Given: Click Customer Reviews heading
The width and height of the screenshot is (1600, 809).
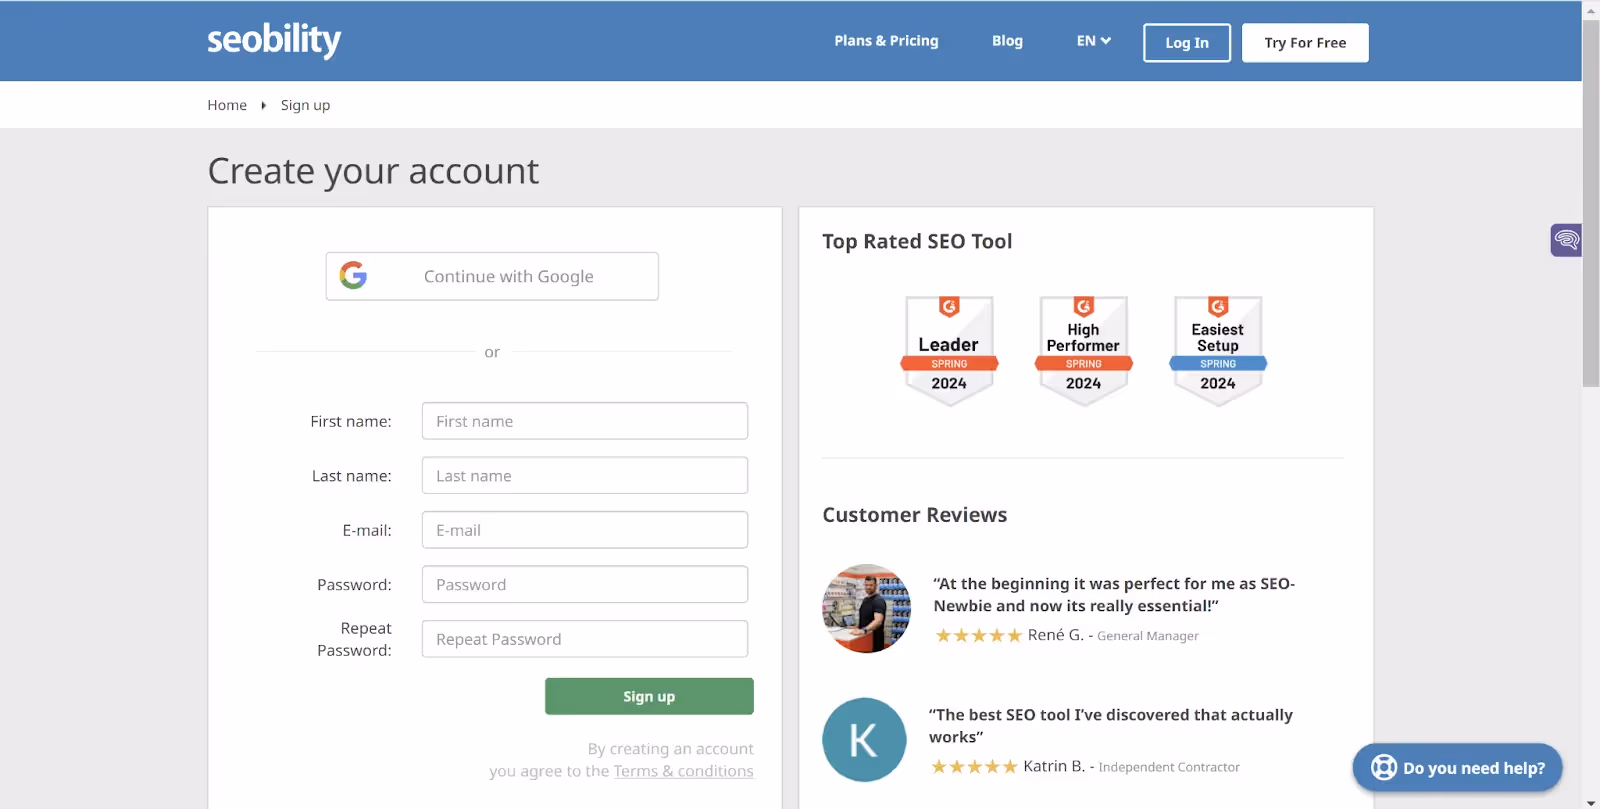Looking at the screenshot, I should click(x=914, y=515).
